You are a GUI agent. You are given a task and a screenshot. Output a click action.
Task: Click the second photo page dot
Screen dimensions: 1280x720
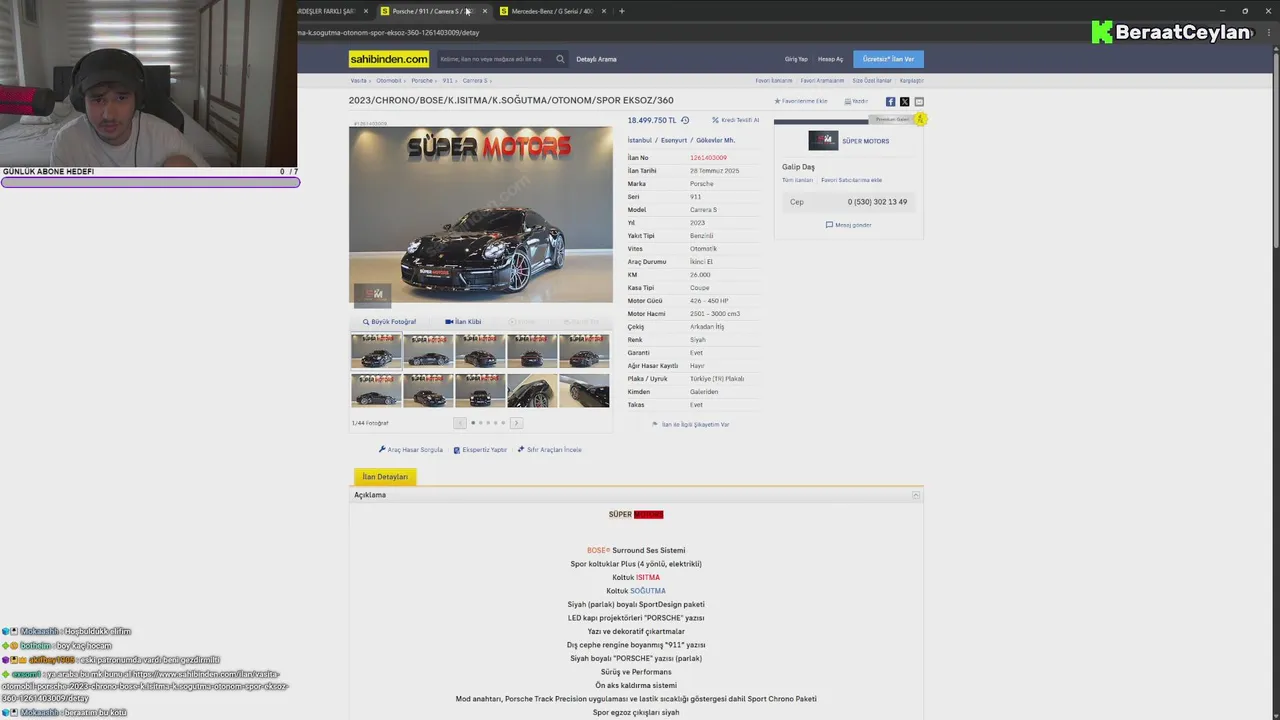480,423
